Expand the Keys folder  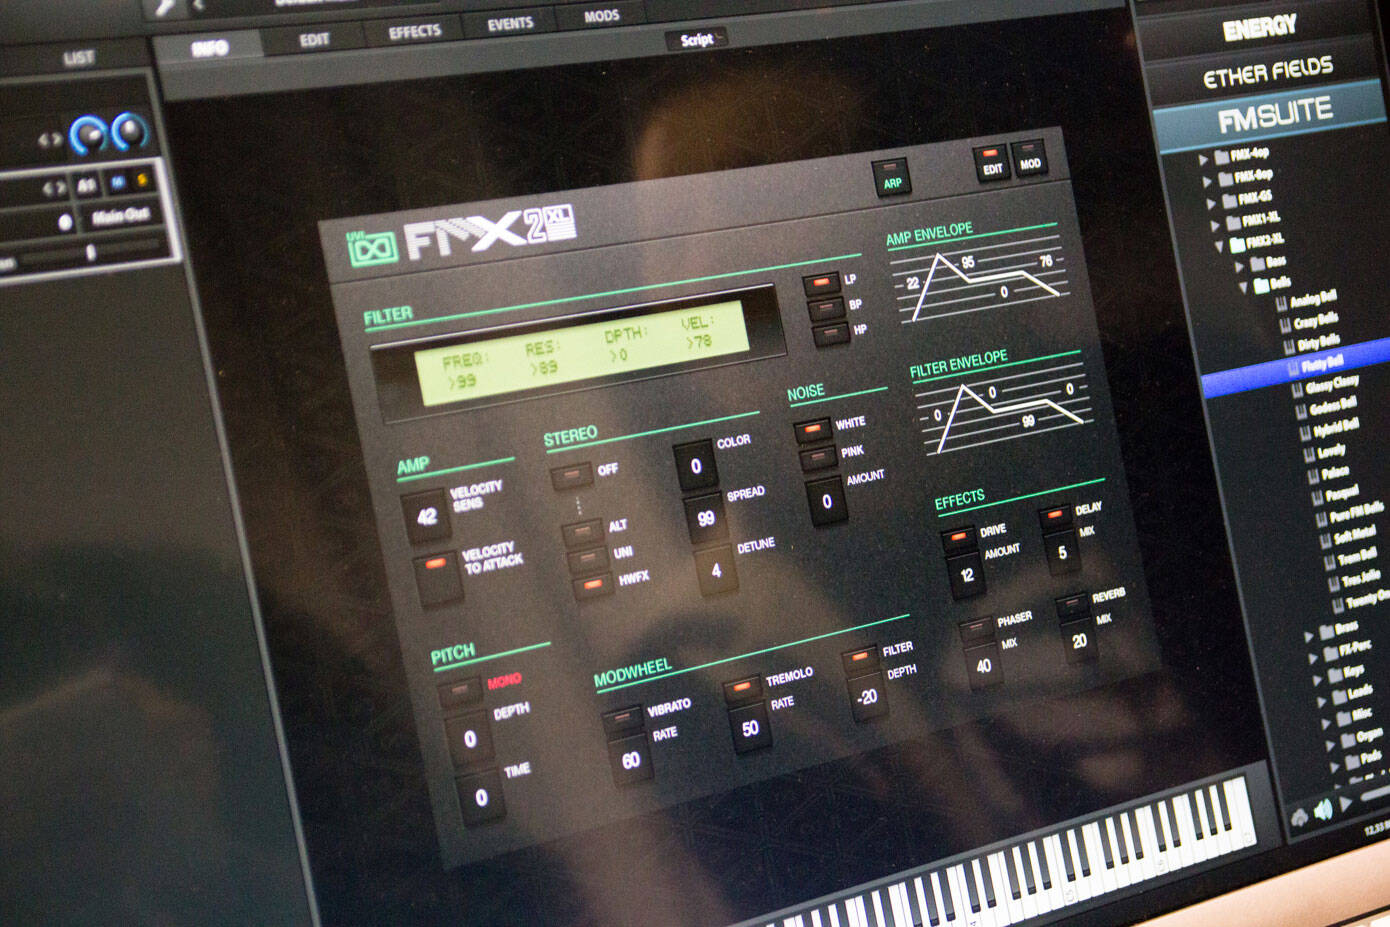click(1316, 679)
